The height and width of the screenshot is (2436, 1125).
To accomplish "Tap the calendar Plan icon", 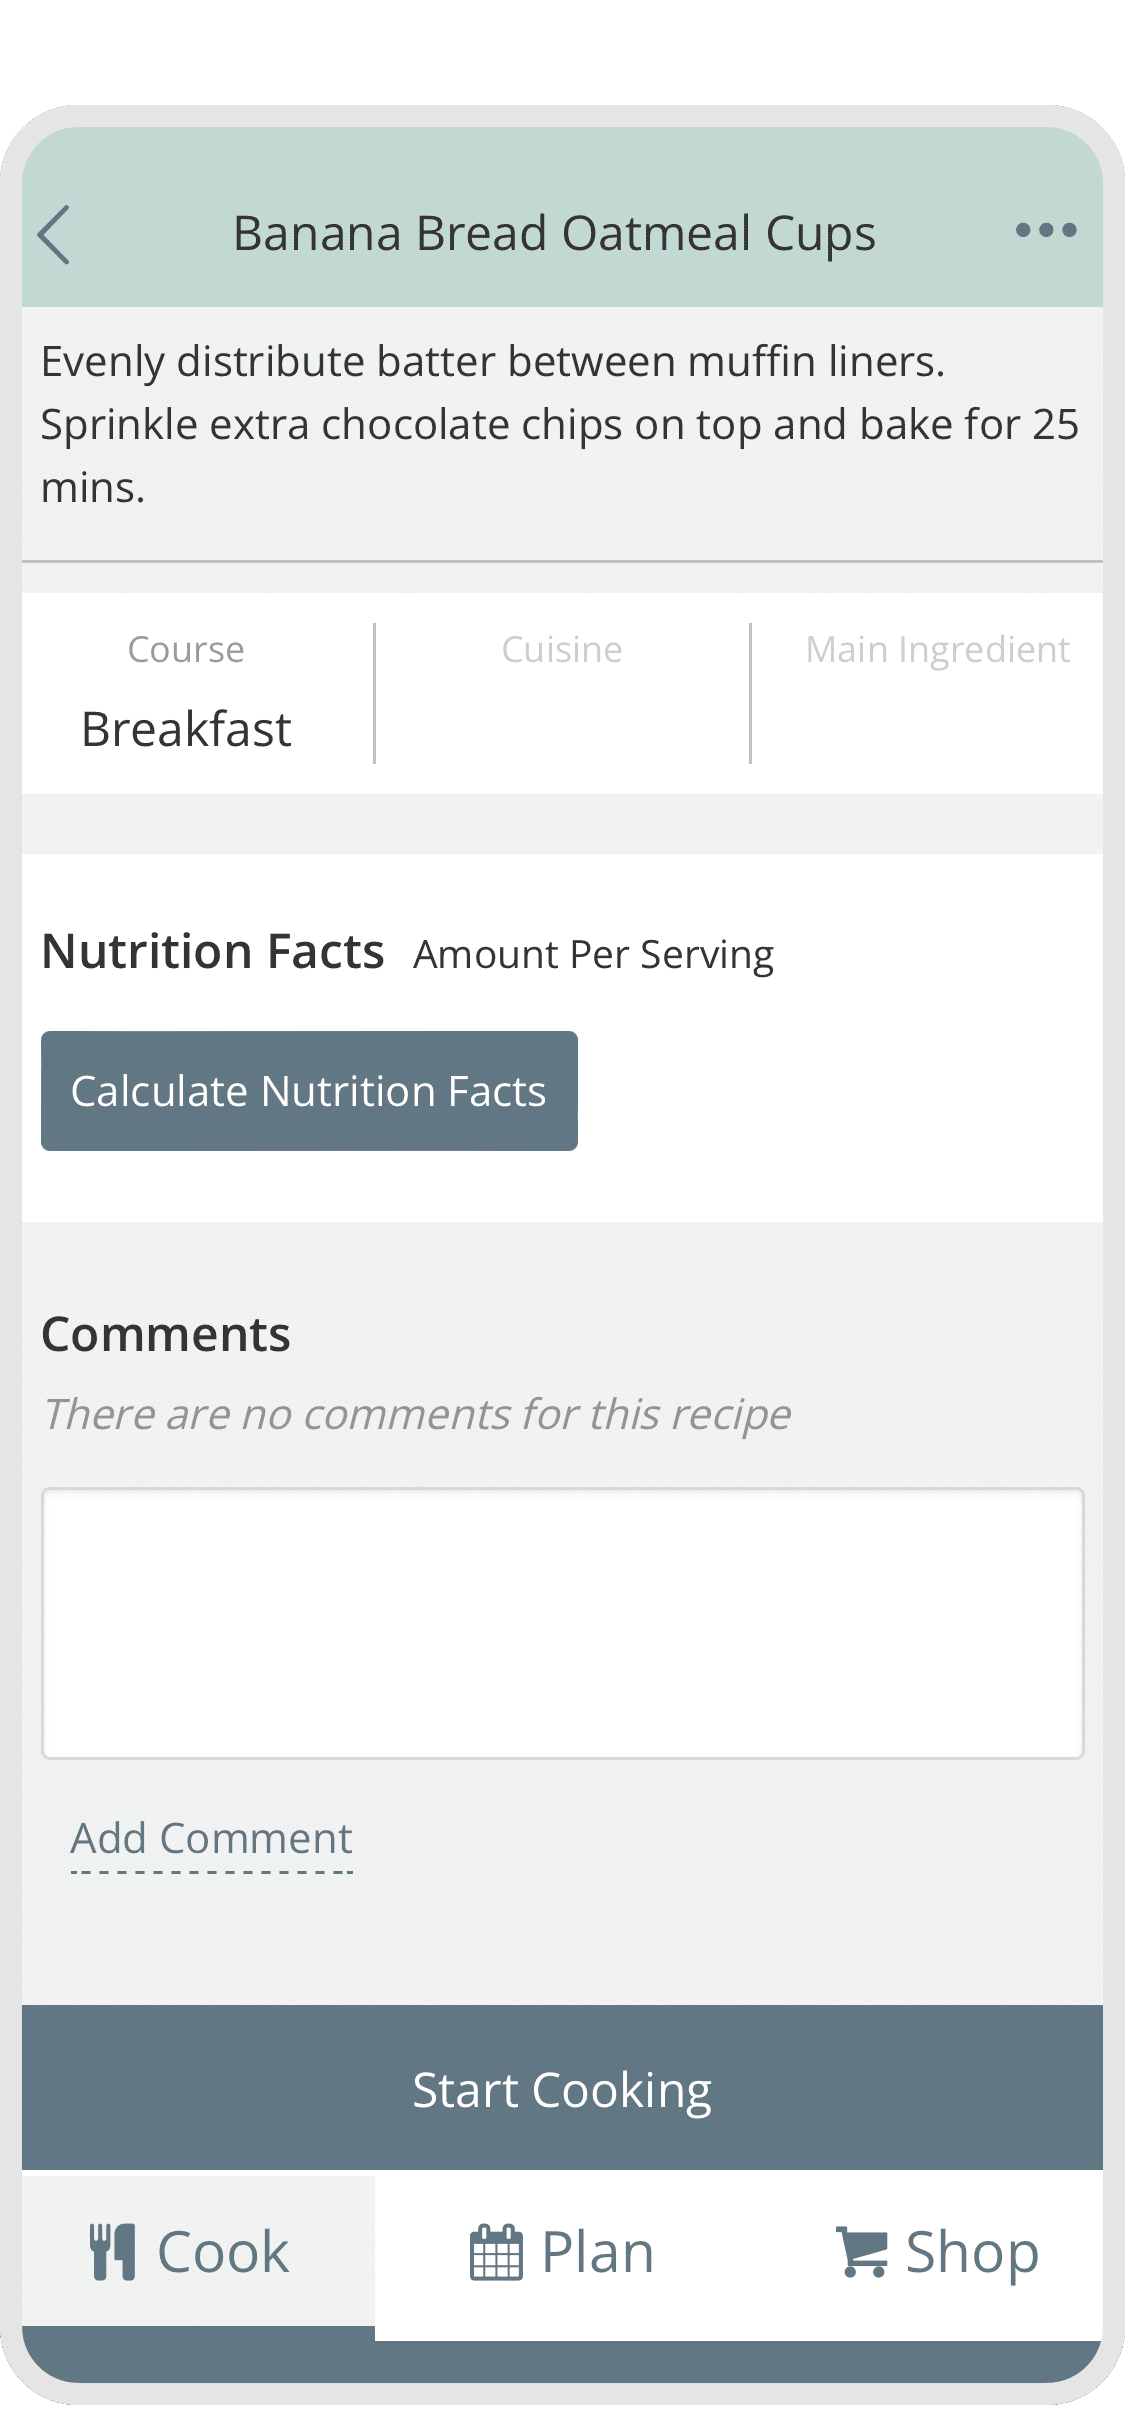I will 496,2252.
